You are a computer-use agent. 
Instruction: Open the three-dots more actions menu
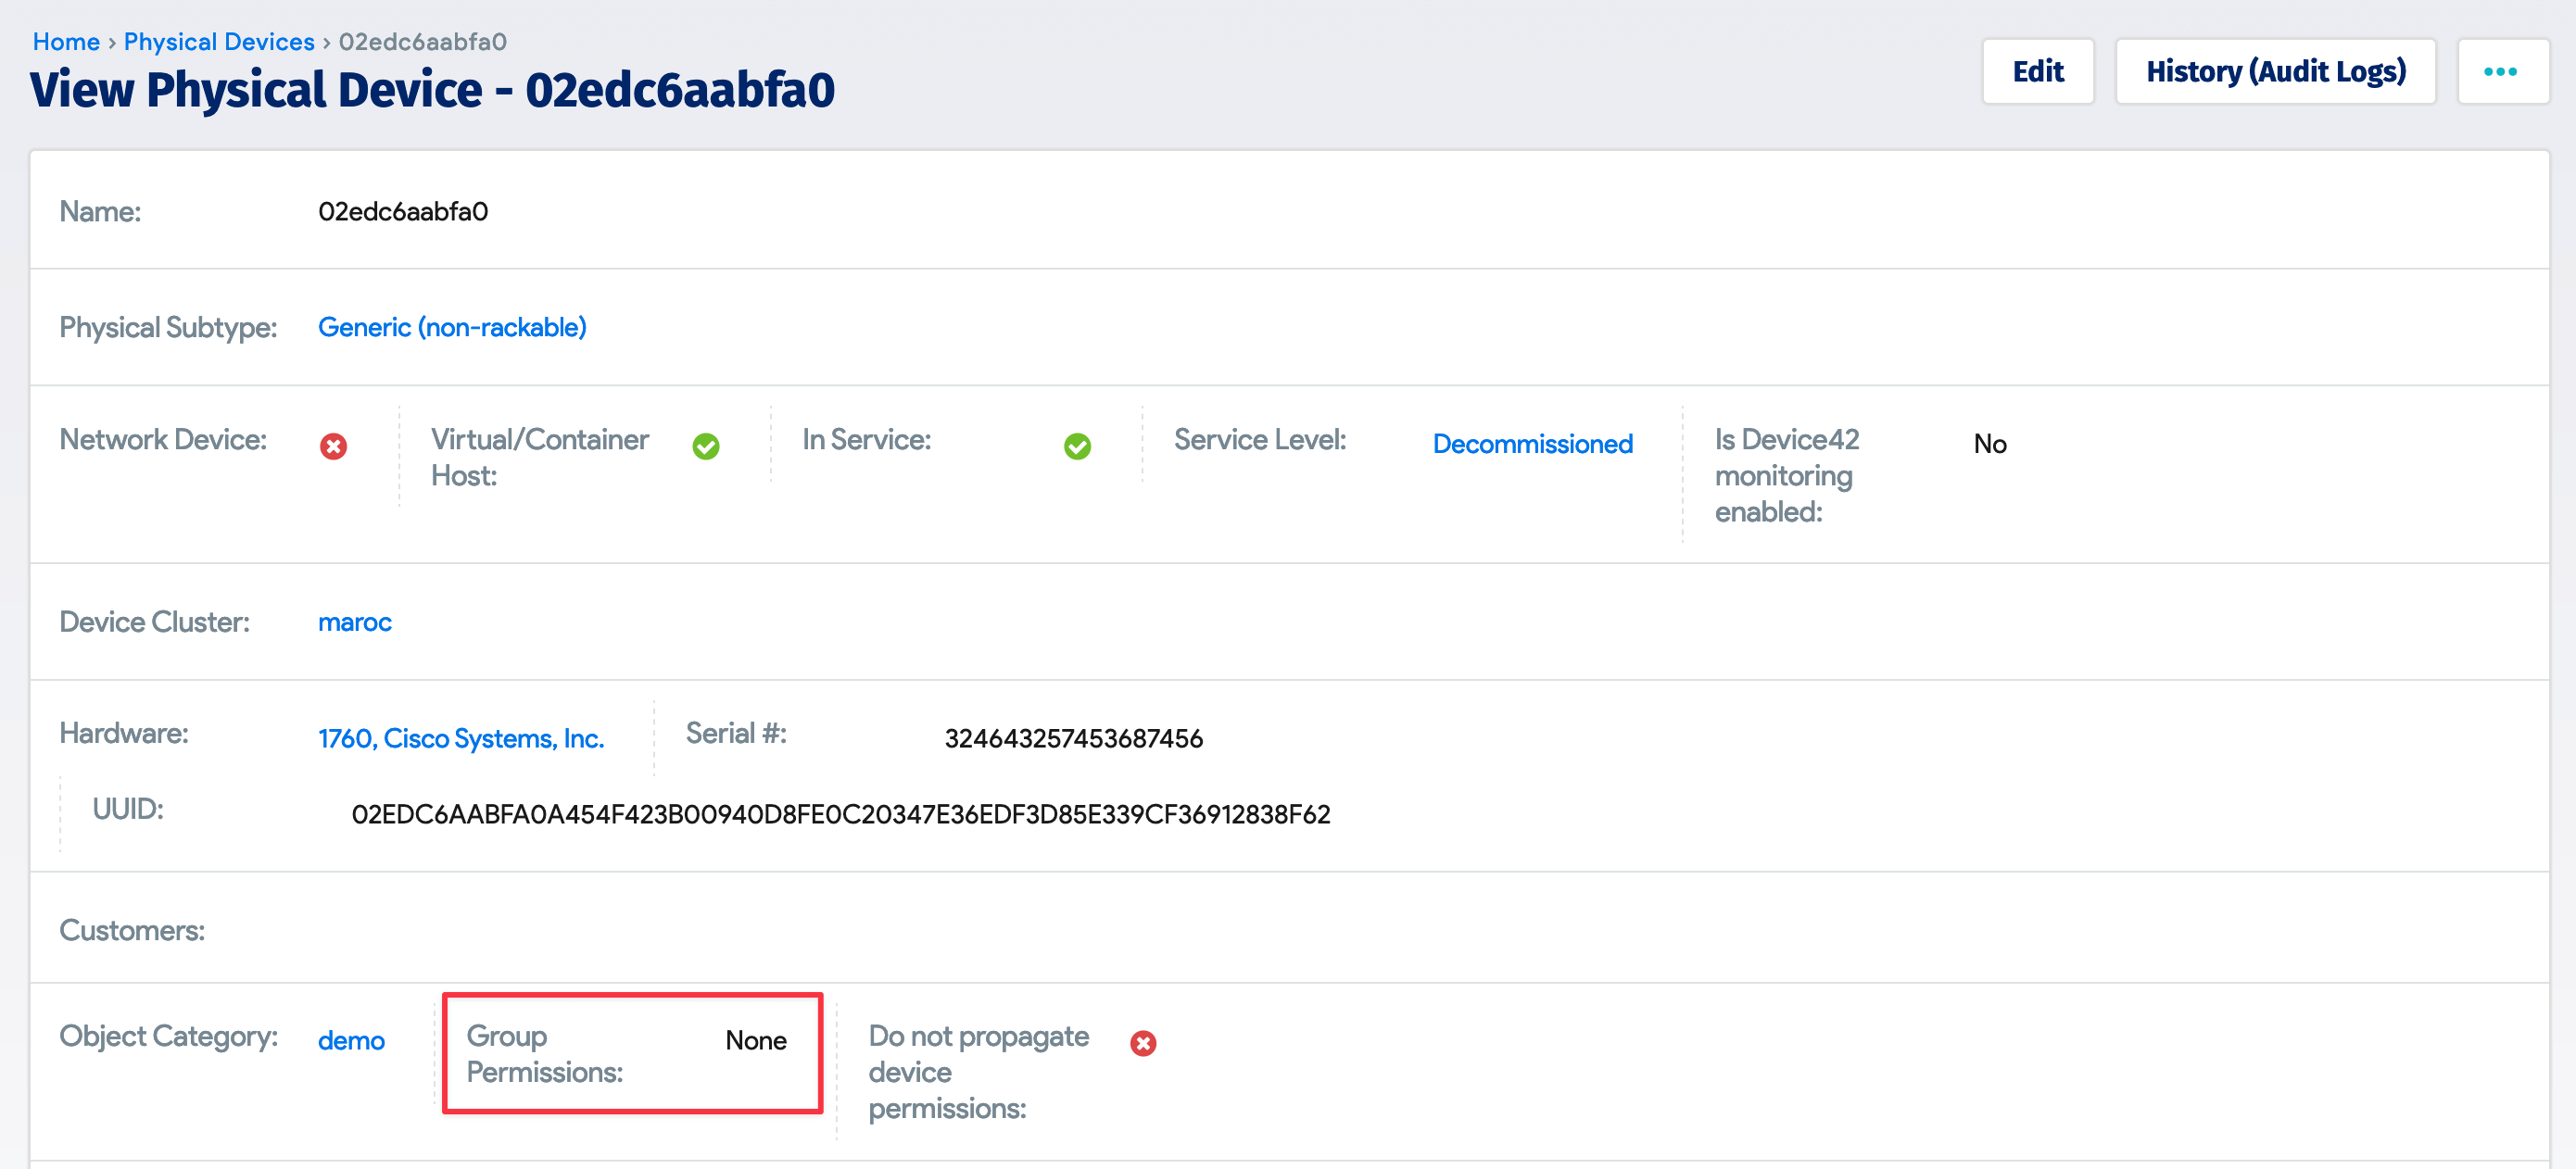click(x=2501, y=72)
